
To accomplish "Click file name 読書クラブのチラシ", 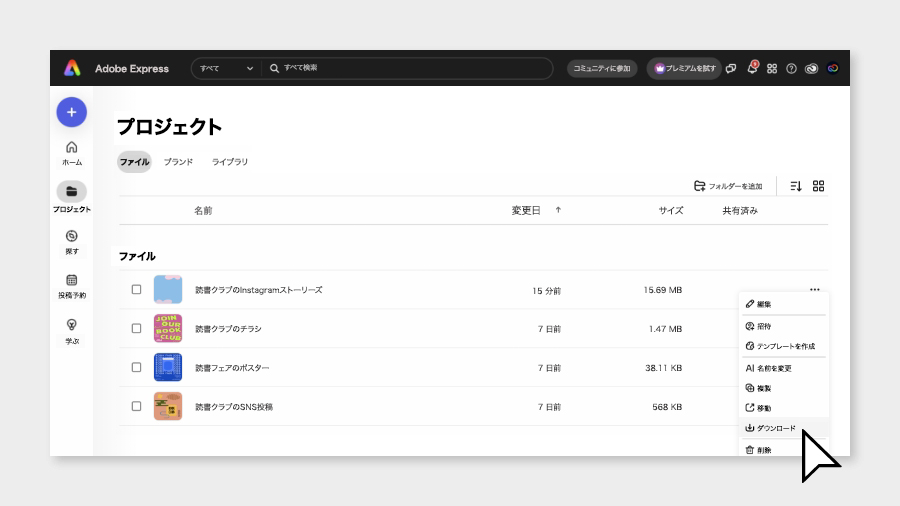I will click(228, 329).
